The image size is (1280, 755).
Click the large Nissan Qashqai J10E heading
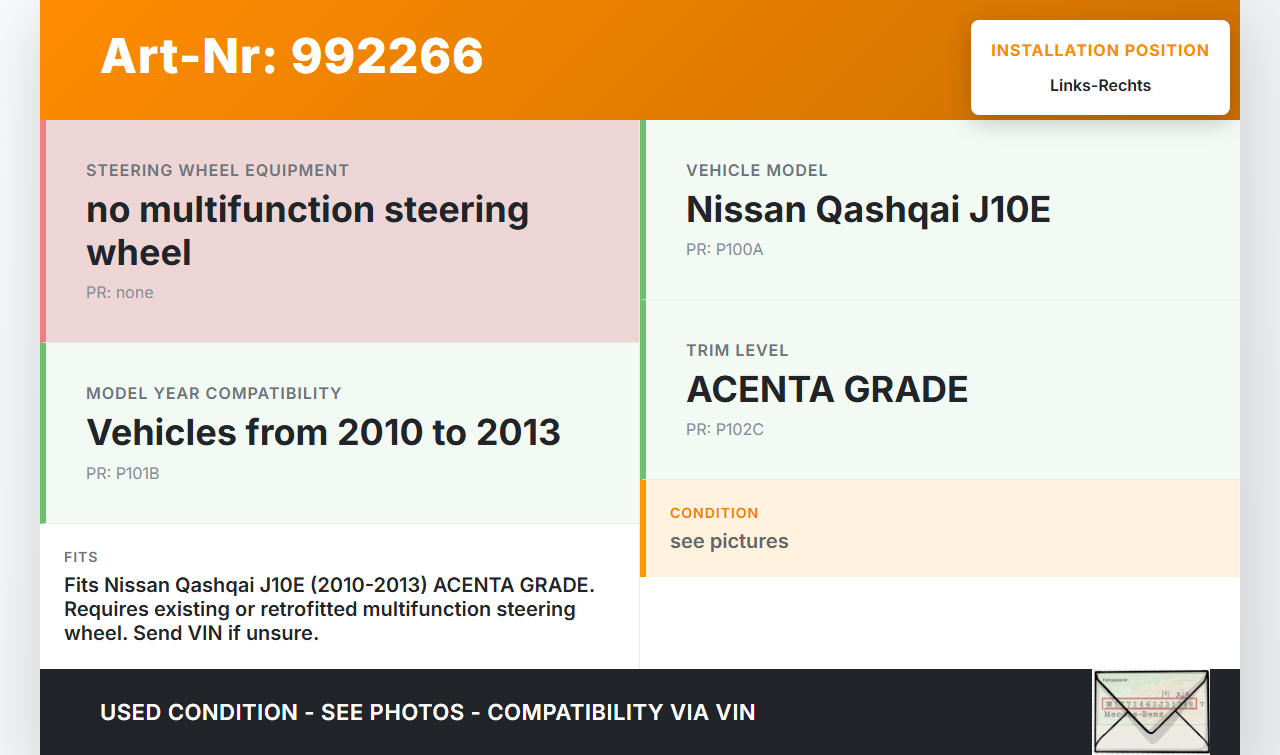(868, 209)
